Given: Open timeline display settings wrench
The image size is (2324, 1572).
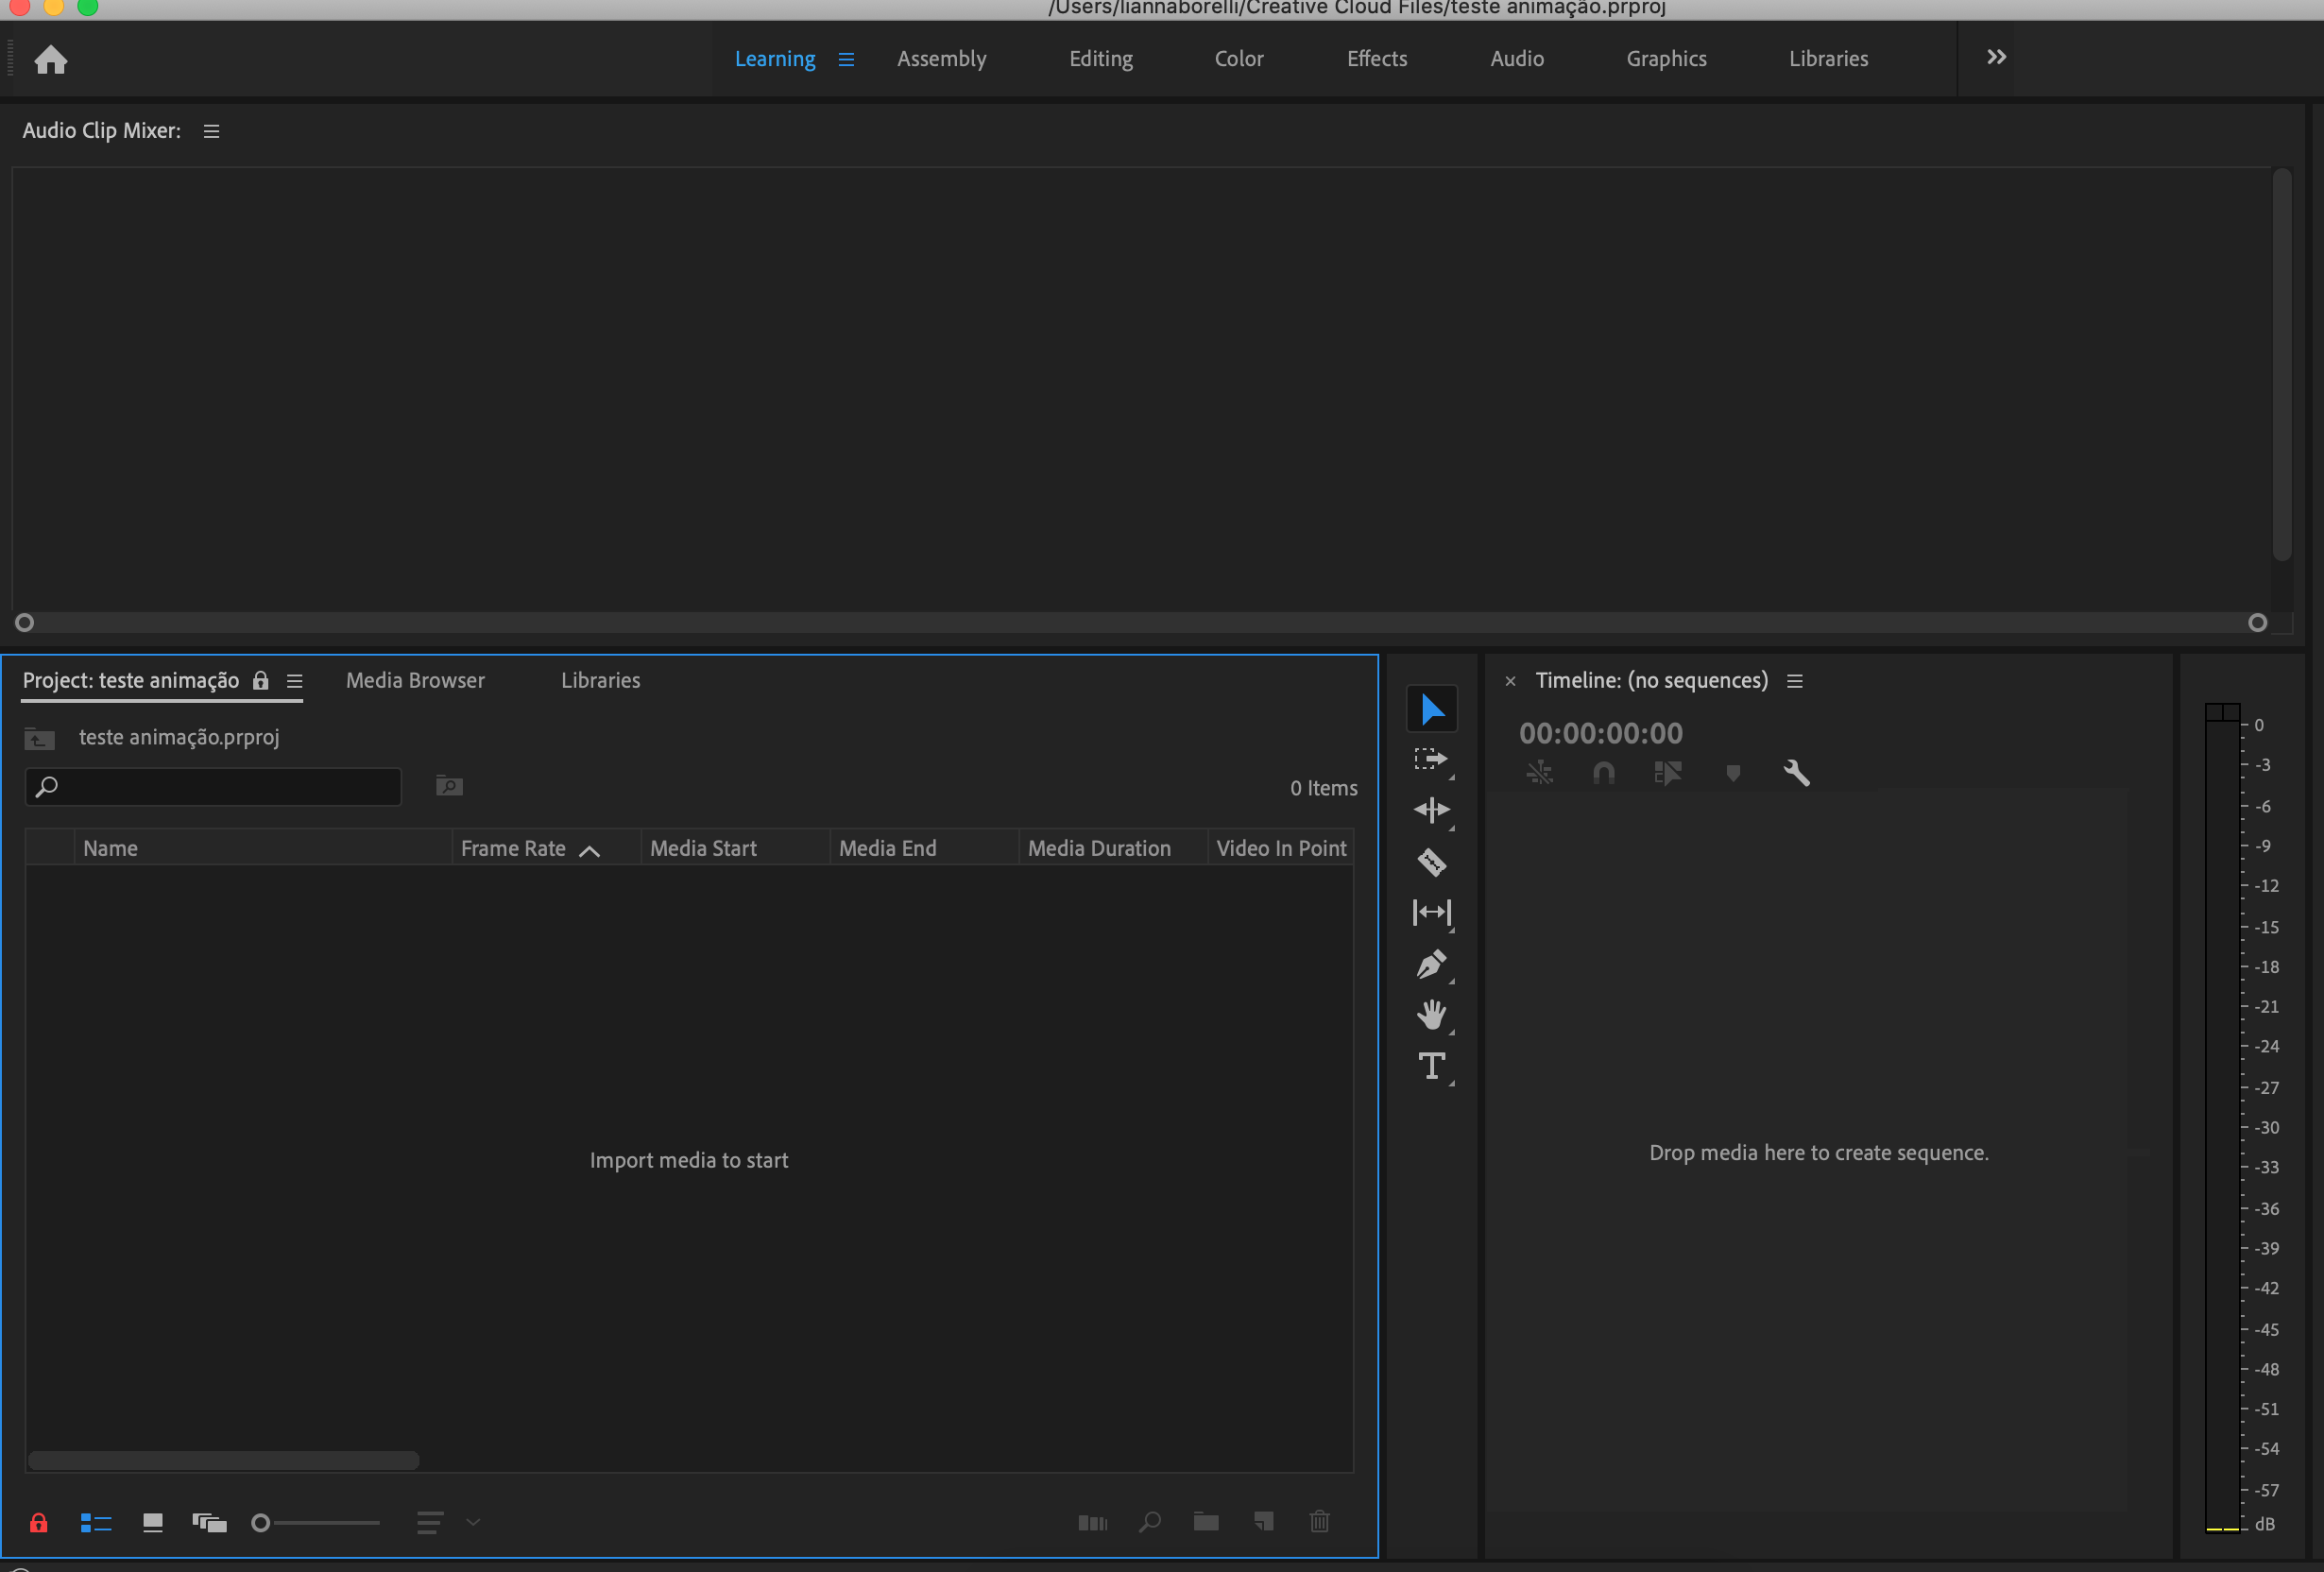Looking at the screenshot, I should (1796, 772).
